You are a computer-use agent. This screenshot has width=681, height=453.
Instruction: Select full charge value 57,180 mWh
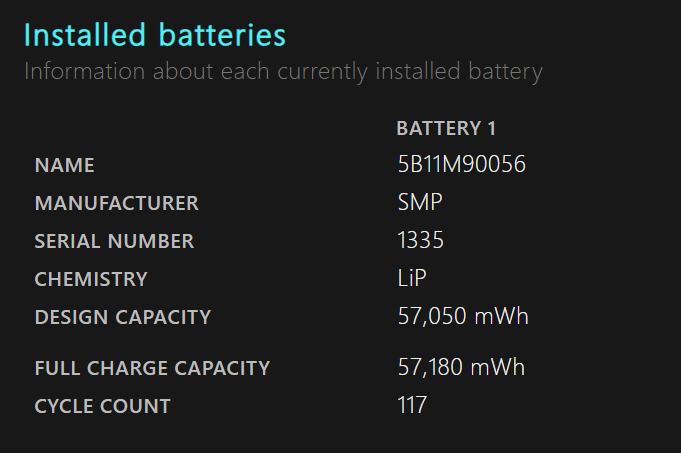(x=461, y=367)
